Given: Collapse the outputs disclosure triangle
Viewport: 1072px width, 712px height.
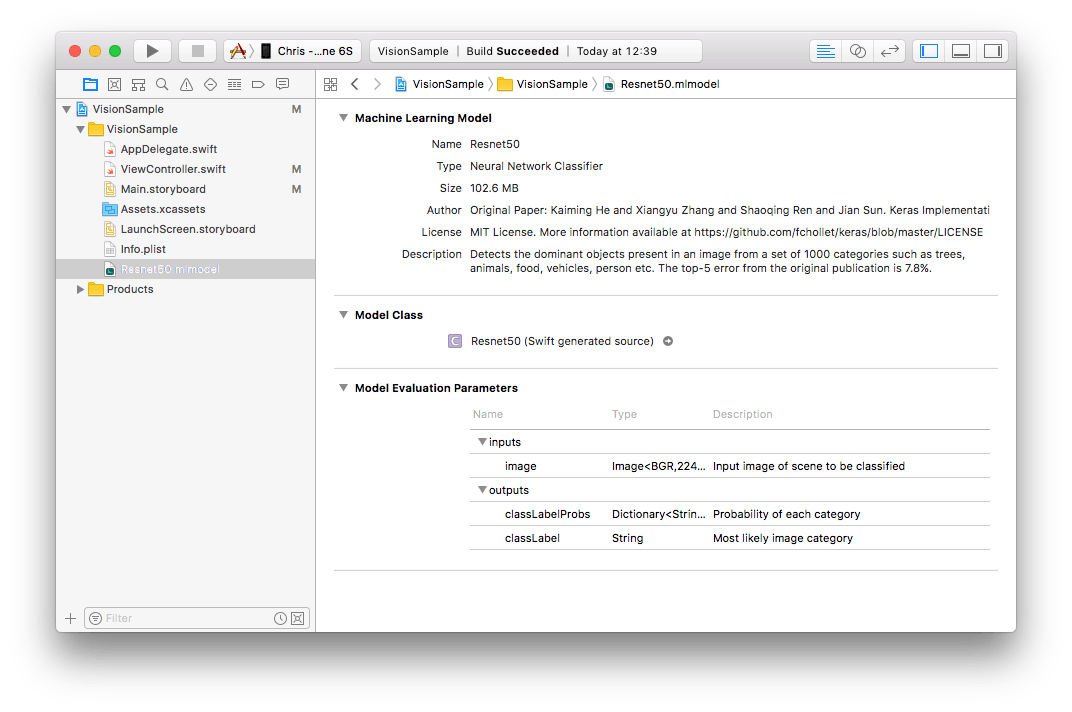Looking at the screenshot, I should (482, 490).
